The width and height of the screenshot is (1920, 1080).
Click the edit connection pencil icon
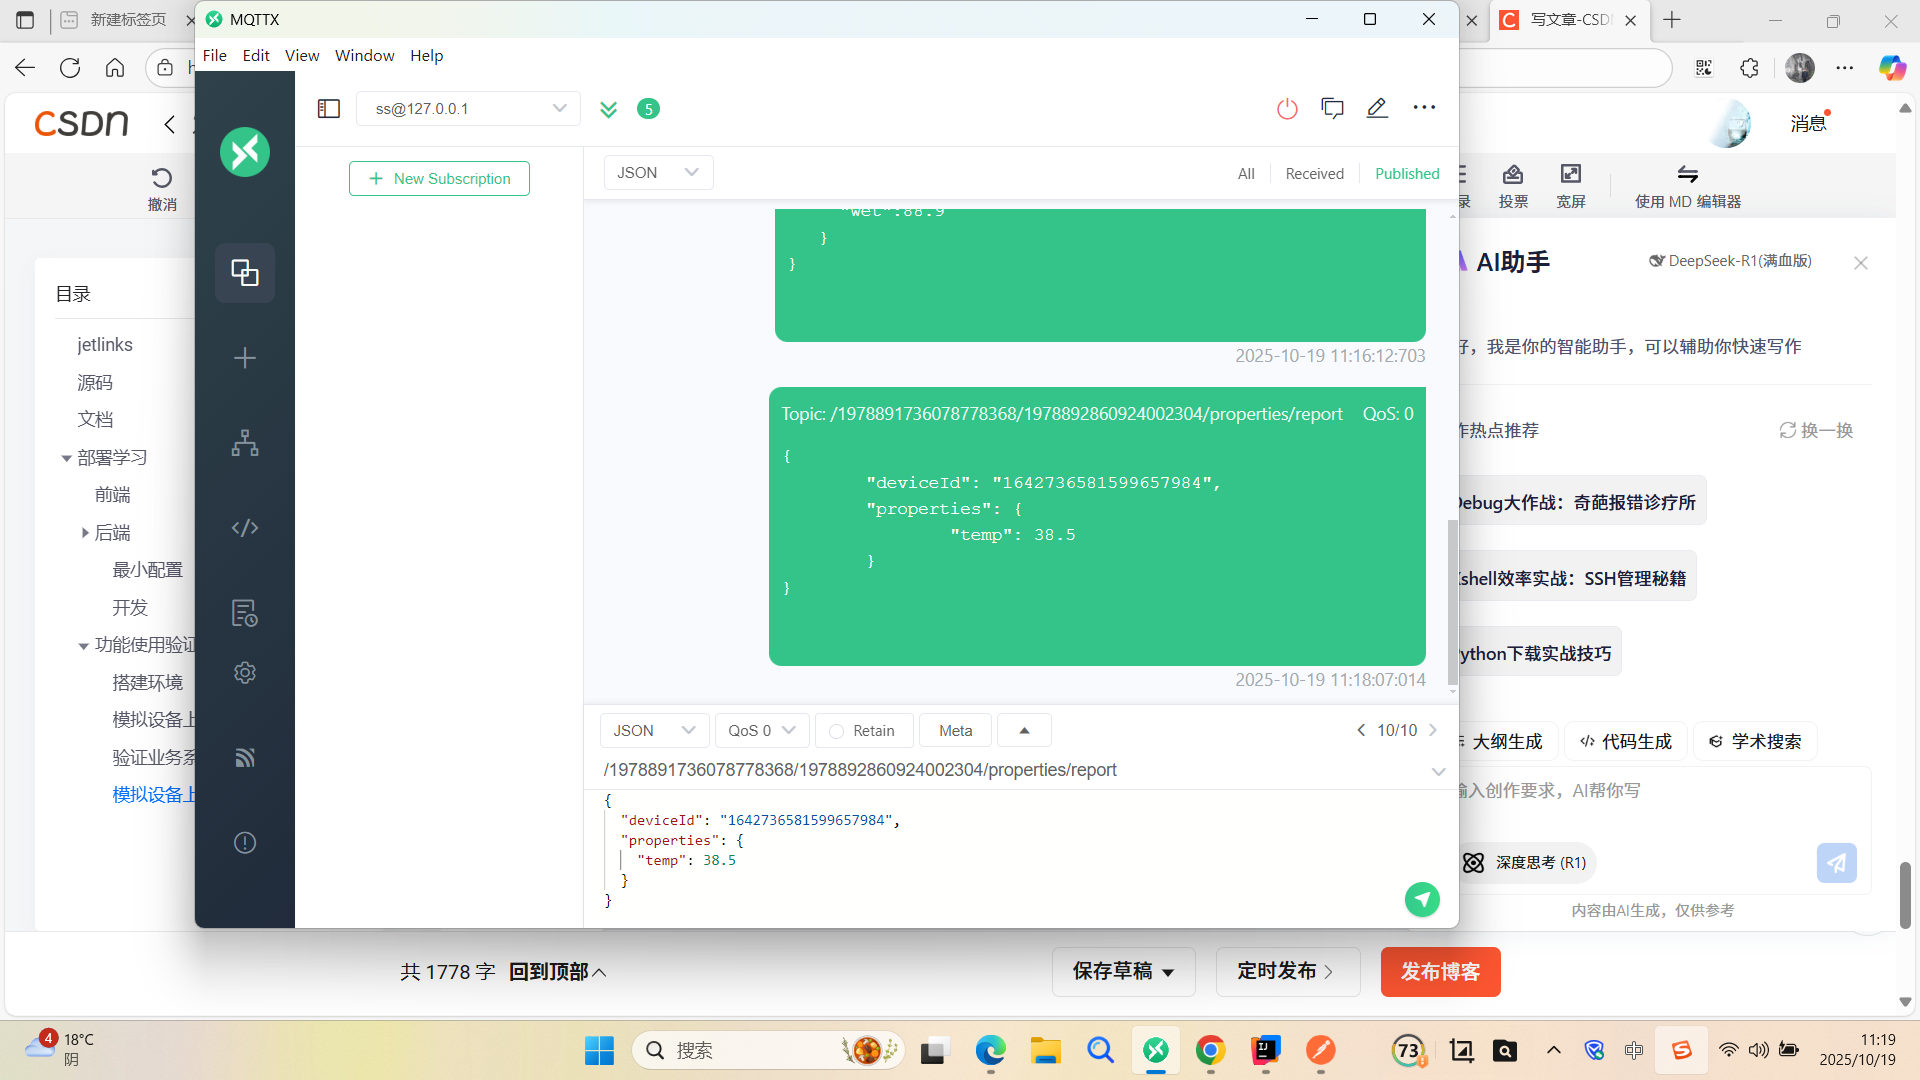click(1377, 108)
